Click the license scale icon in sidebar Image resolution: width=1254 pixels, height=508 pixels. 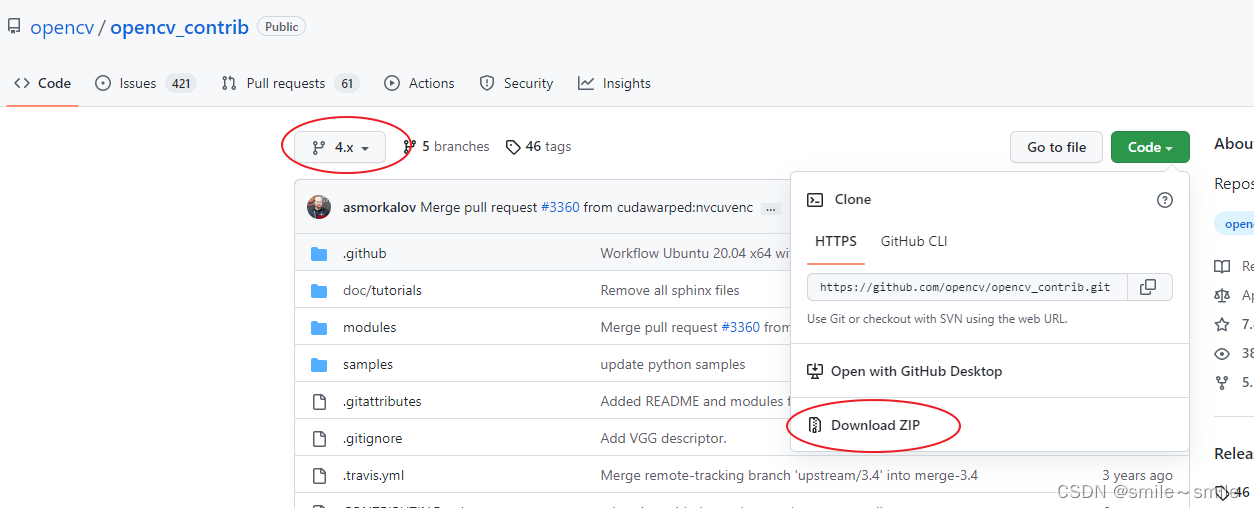pyautogui.click(x=1222, y=295)
